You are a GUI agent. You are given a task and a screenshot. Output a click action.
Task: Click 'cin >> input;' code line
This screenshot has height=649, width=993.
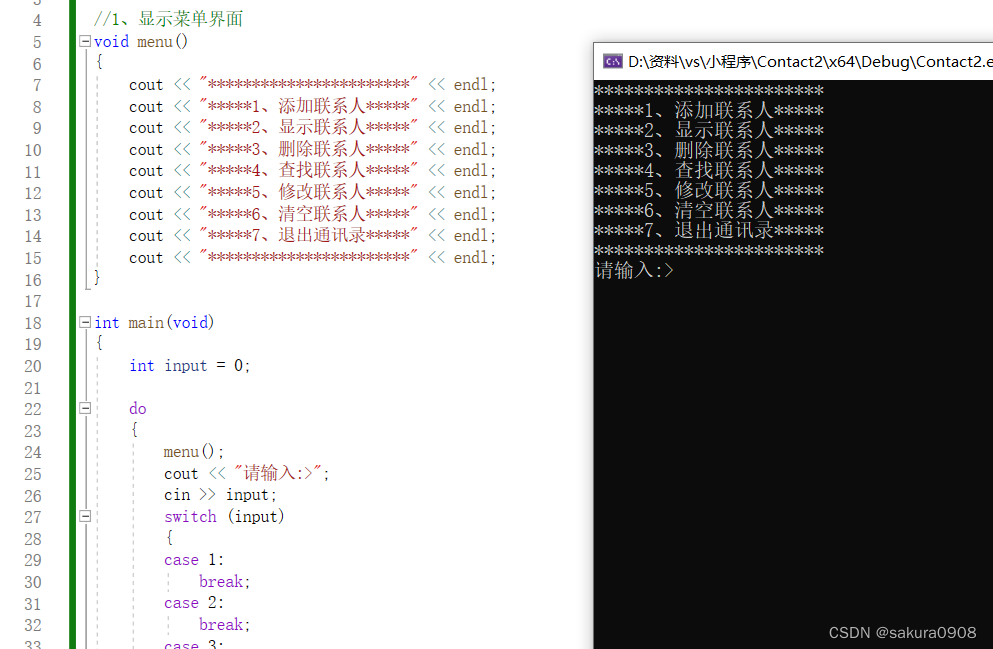click(x=220, y=495)
